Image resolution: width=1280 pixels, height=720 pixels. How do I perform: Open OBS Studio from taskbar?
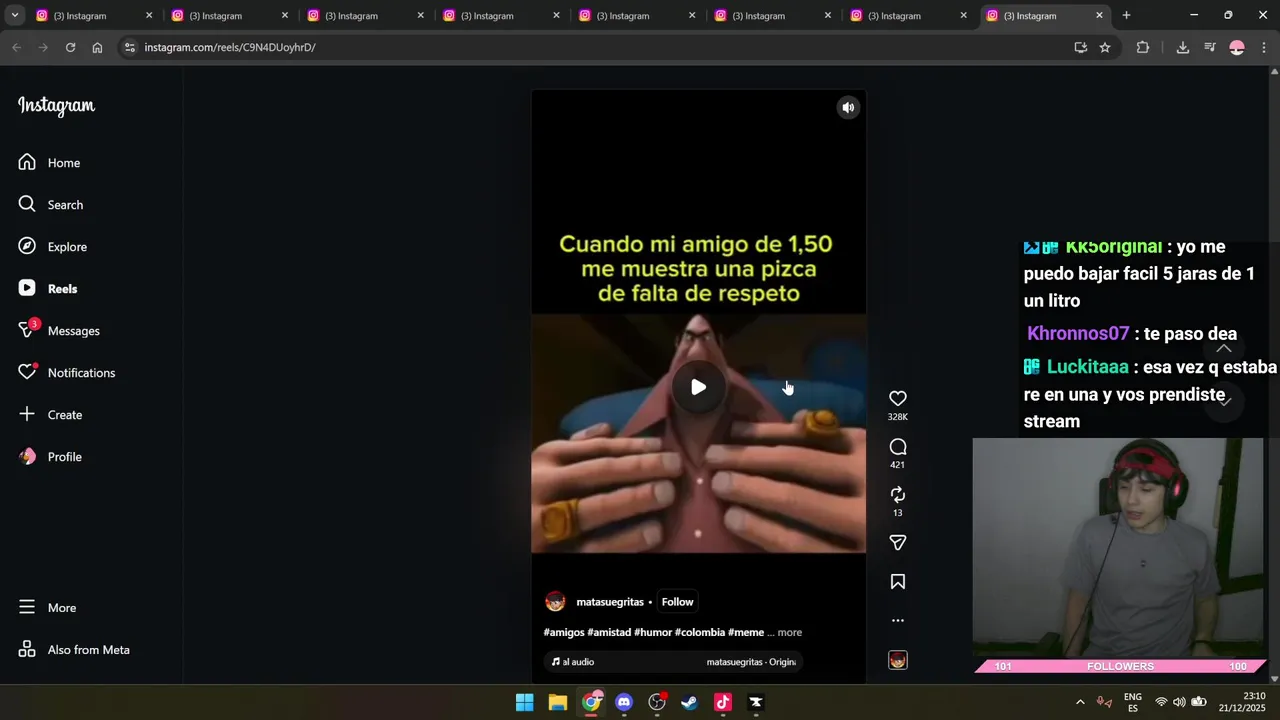[657, 702]
